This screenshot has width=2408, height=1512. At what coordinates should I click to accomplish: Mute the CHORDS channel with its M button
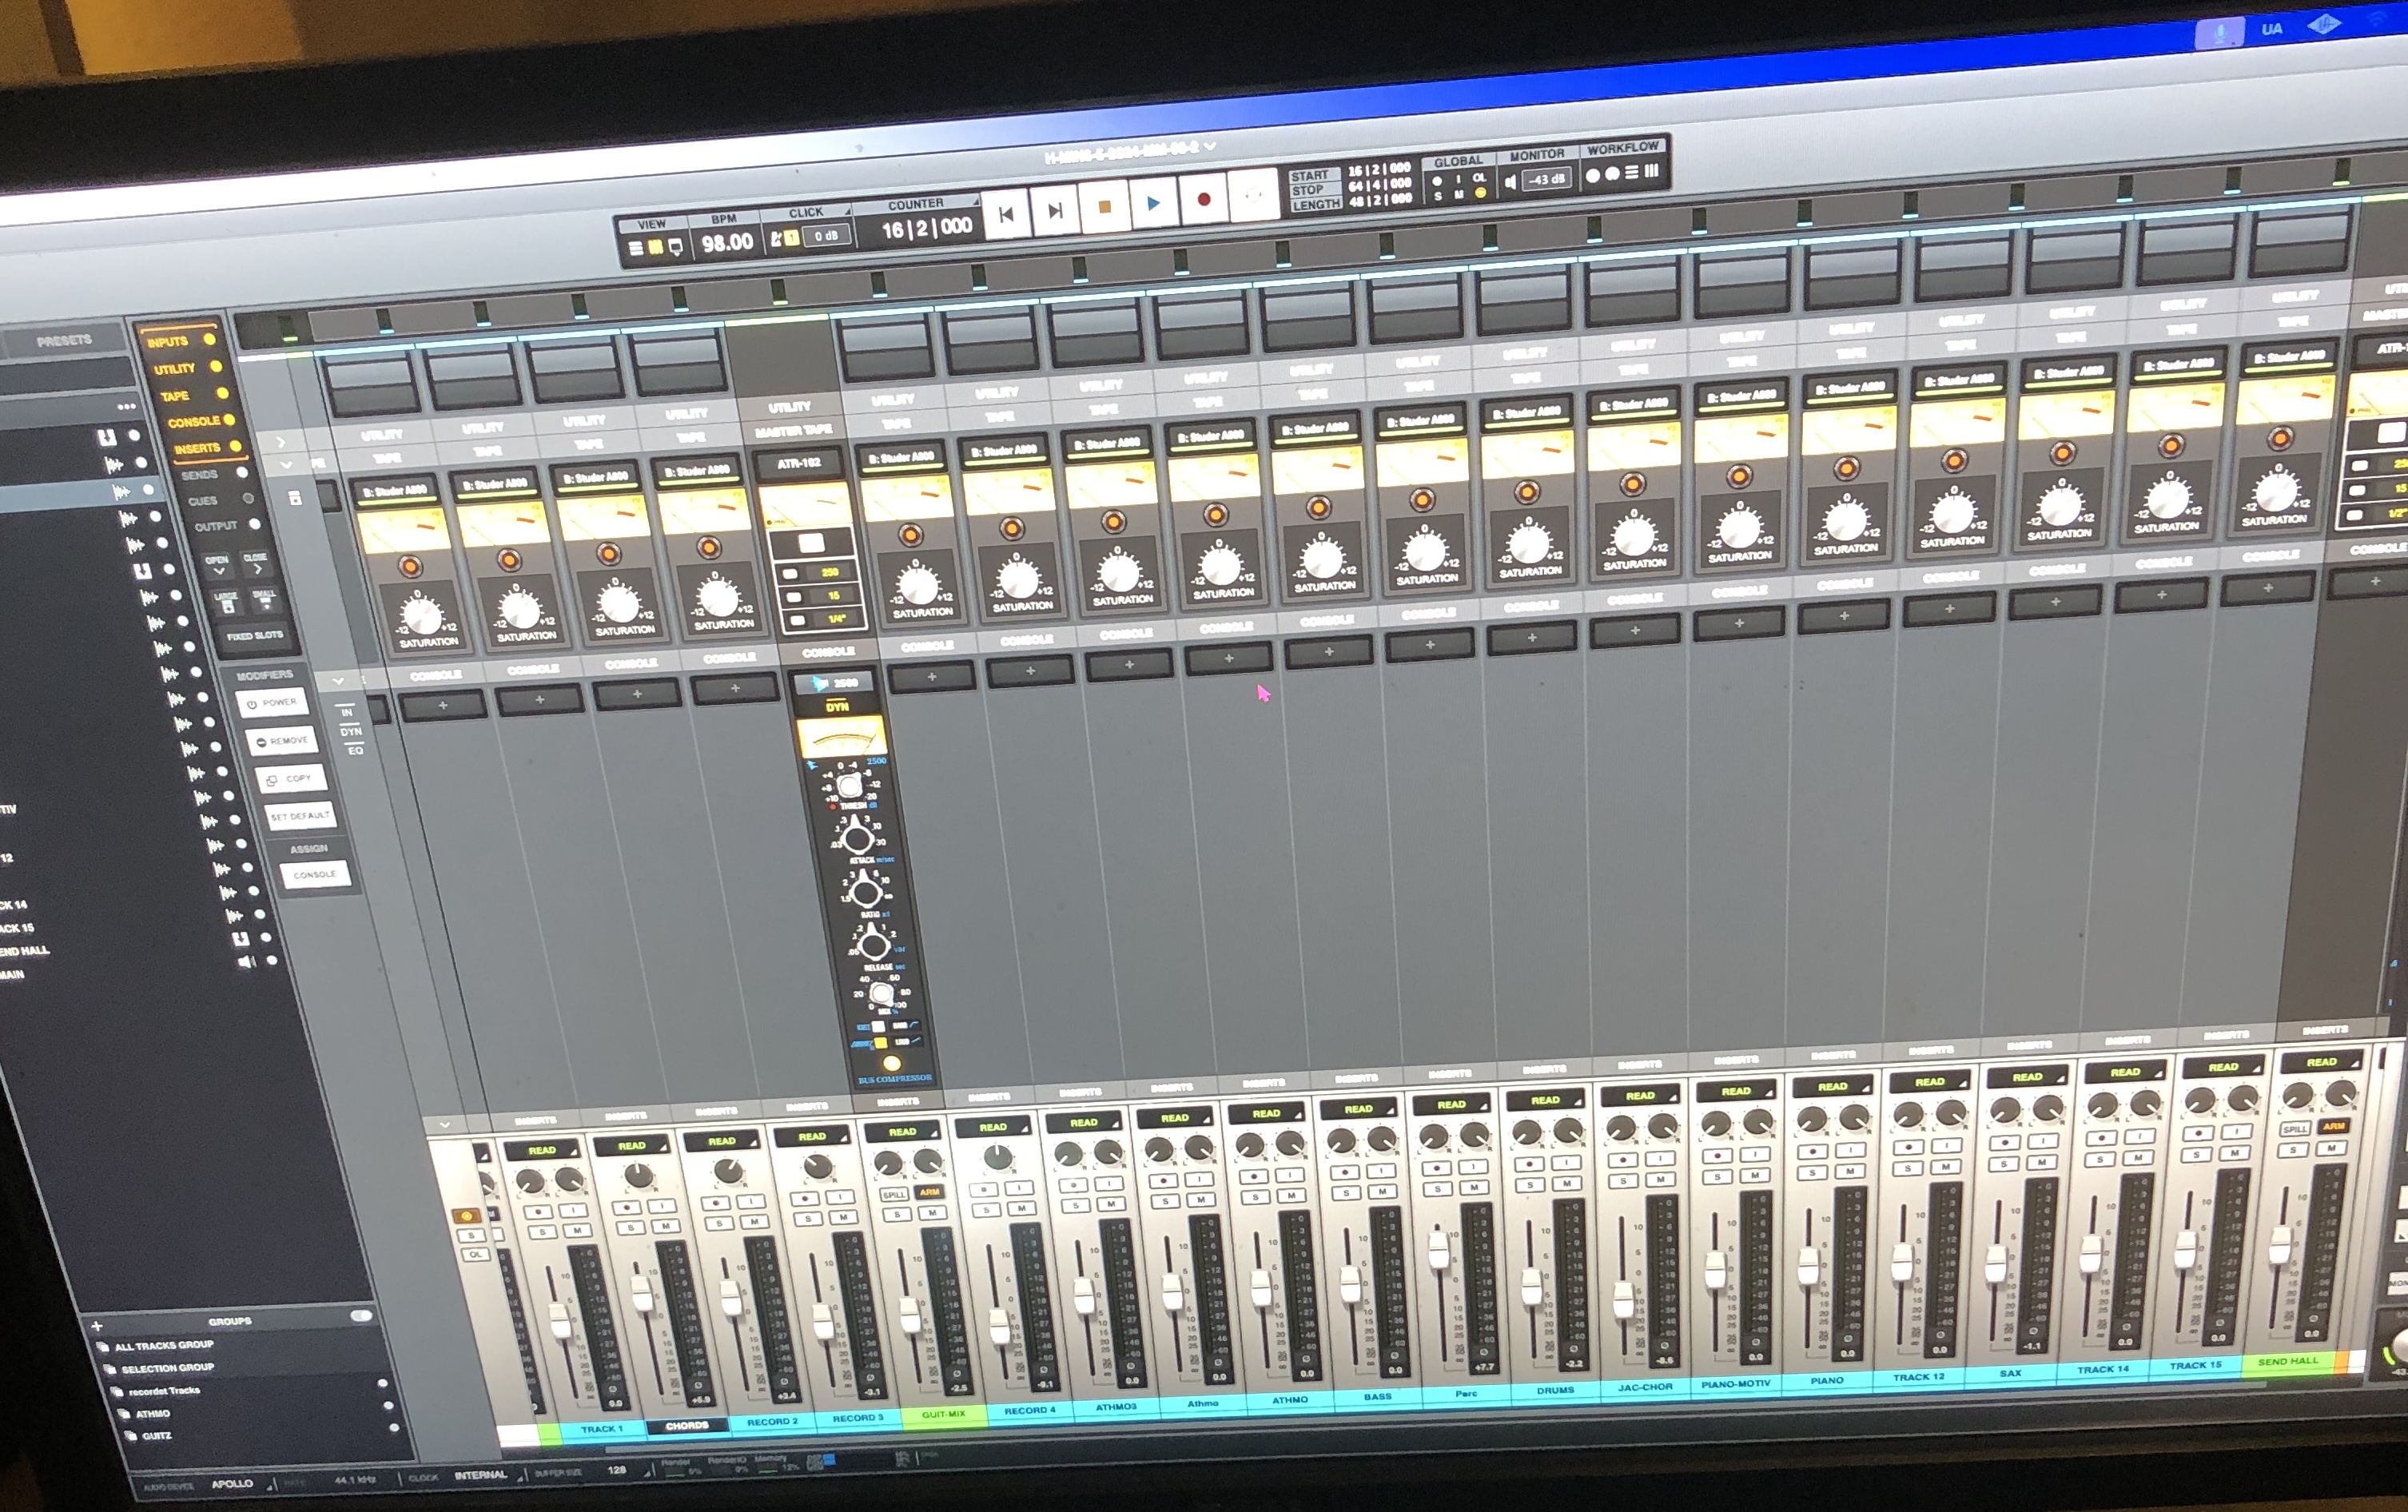pos(664,1227)
